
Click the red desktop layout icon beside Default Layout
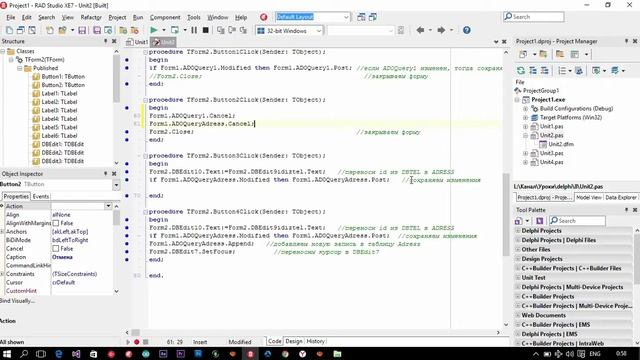coord(264,17)
